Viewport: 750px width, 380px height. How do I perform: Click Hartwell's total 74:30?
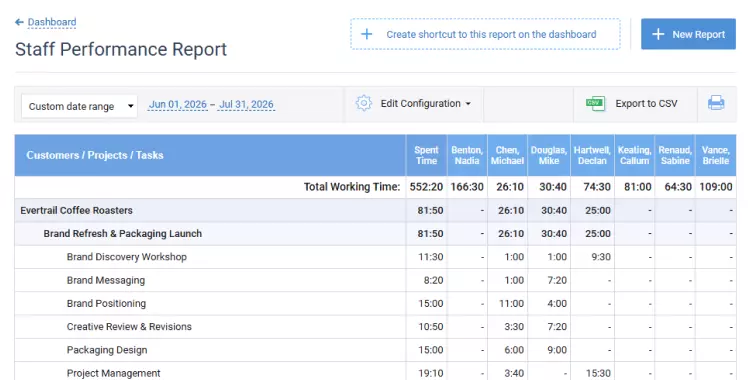(x=597, y=187)
